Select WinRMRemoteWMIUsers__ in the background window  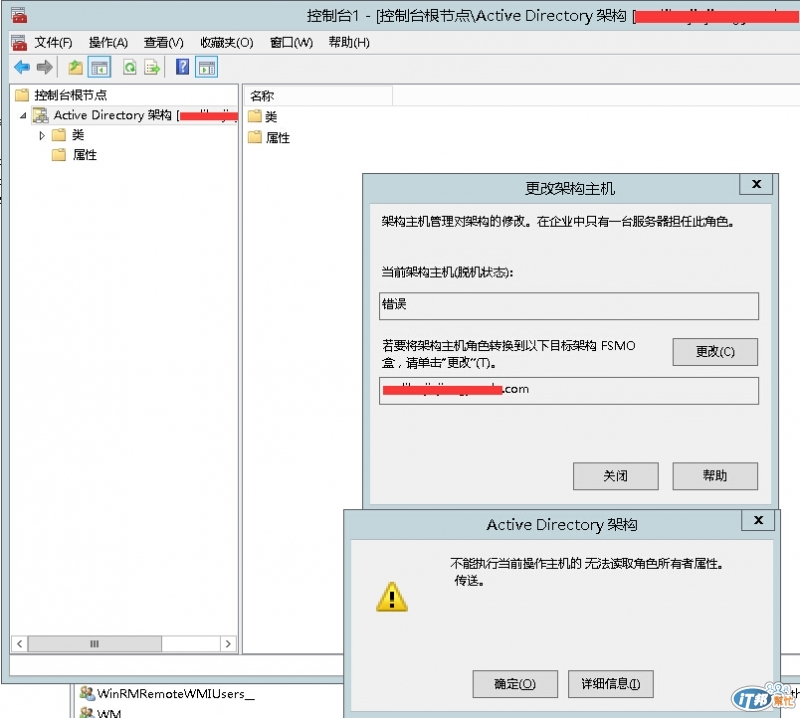click(167, 694)
